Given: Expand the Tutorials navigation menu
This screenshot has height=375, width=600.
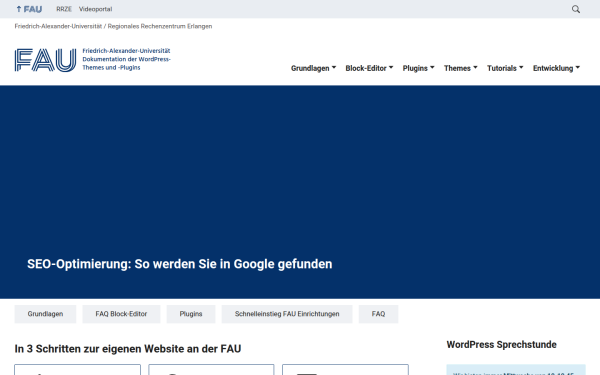Looking at the screenshot, I should pos(505,68).
